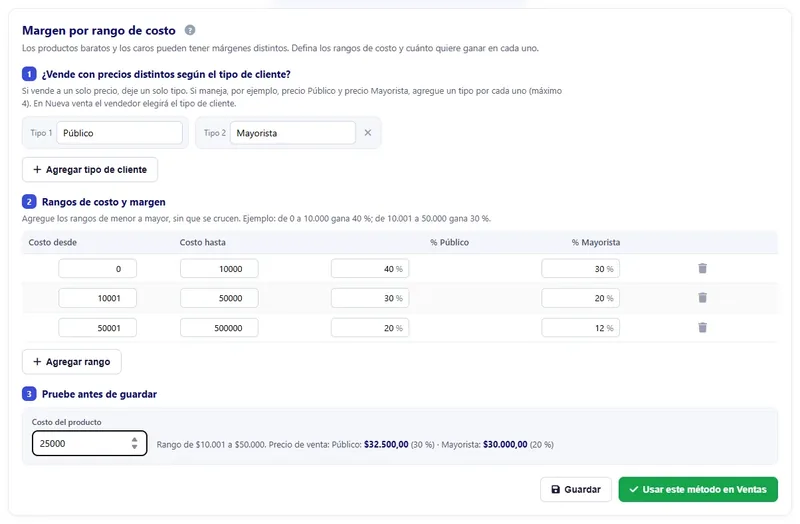Delete the 10001 to 50000 range row
This screenshot has height=524, width=800.
pos(703,297)
